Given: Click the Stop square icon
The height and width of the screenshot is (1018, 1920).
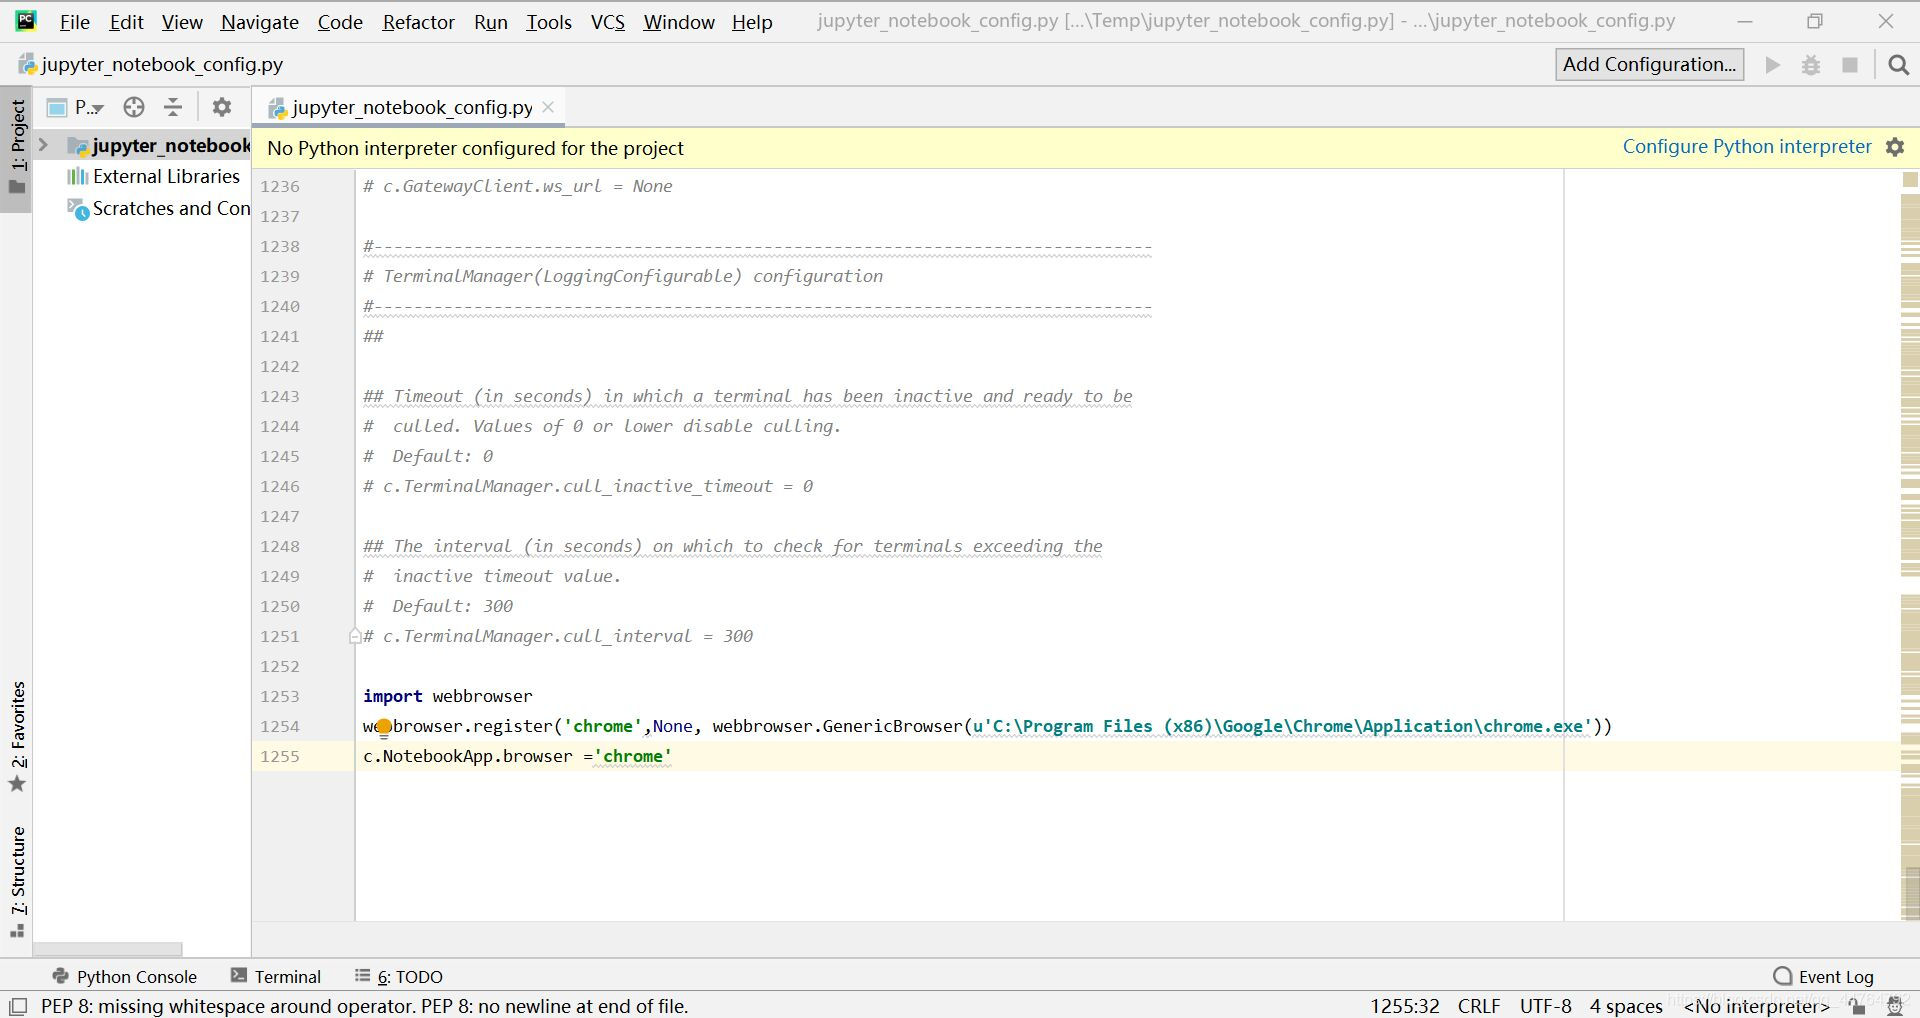Looking at the screenshot, I should (x=1850, y=65).
